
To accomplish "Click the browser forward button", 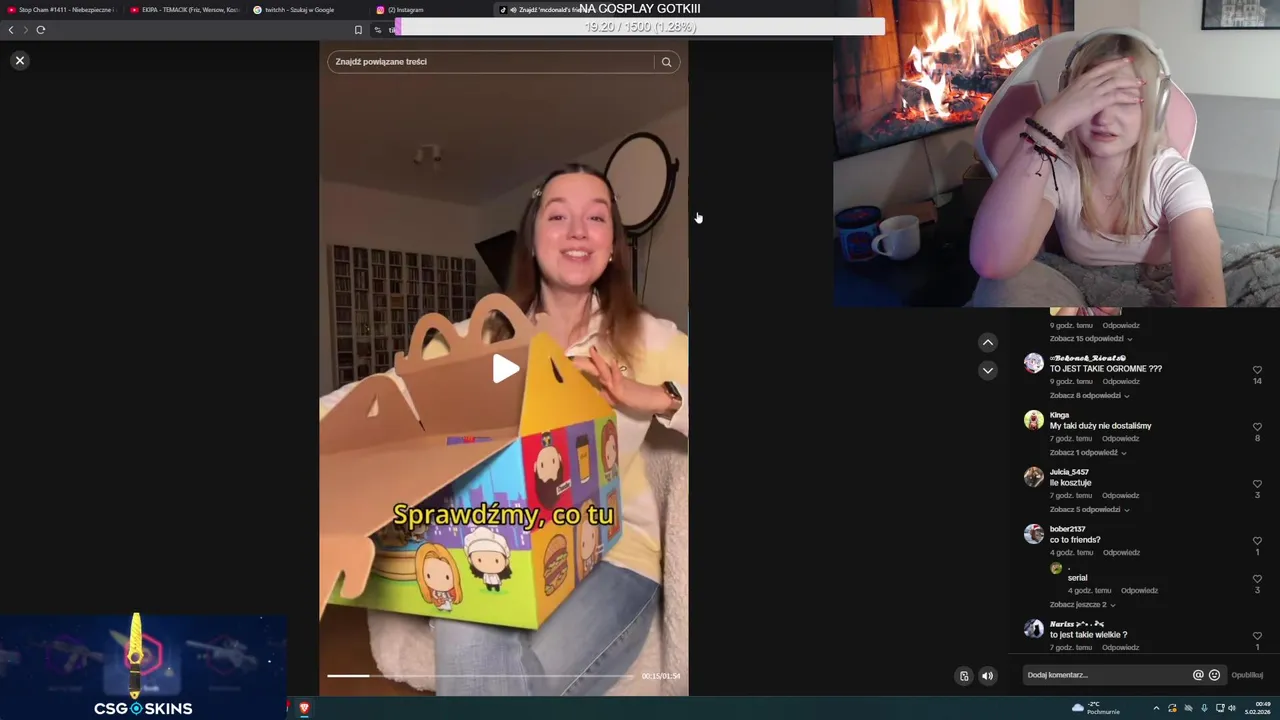I will click(x=26, y=30).
